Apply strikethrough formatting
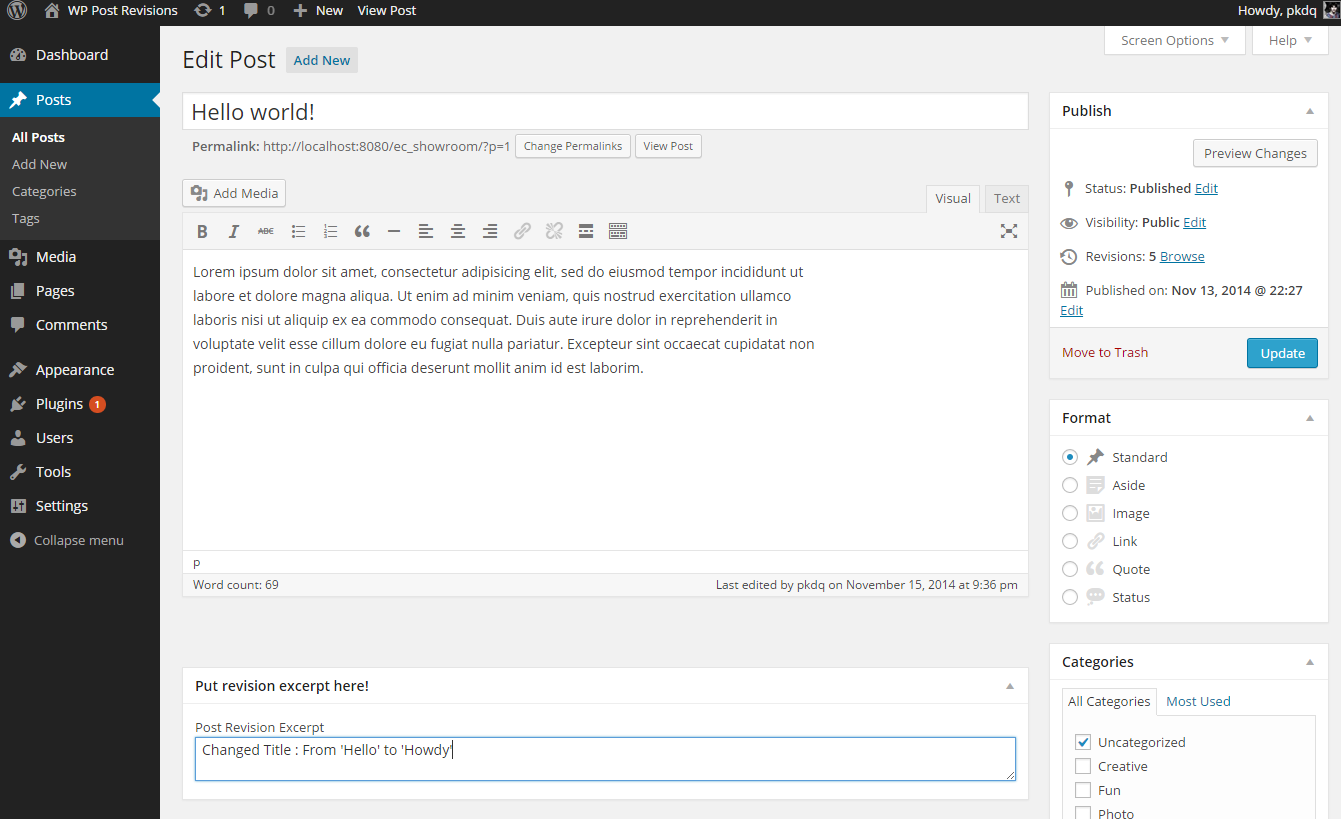The width and height of the screenshot is (1341, 819). pos(266,231)
